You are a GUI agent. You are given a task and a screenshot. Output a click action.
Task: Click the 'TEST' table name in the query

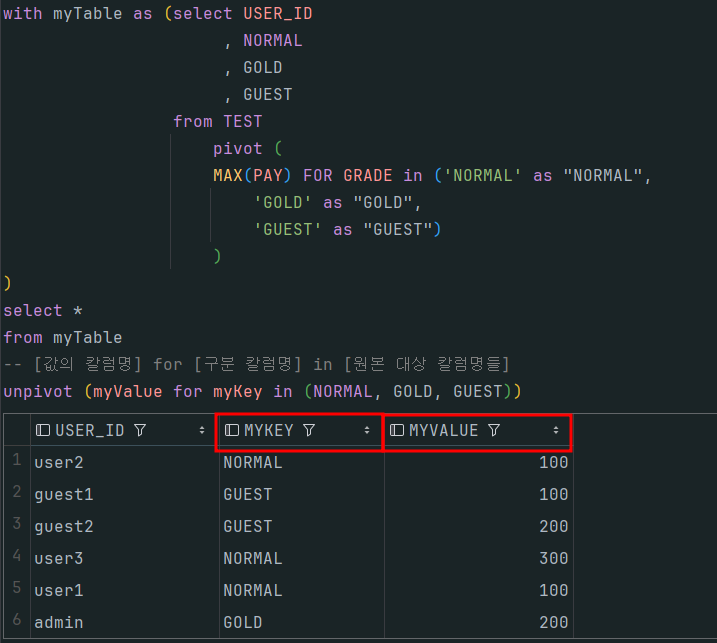point(243,122)
